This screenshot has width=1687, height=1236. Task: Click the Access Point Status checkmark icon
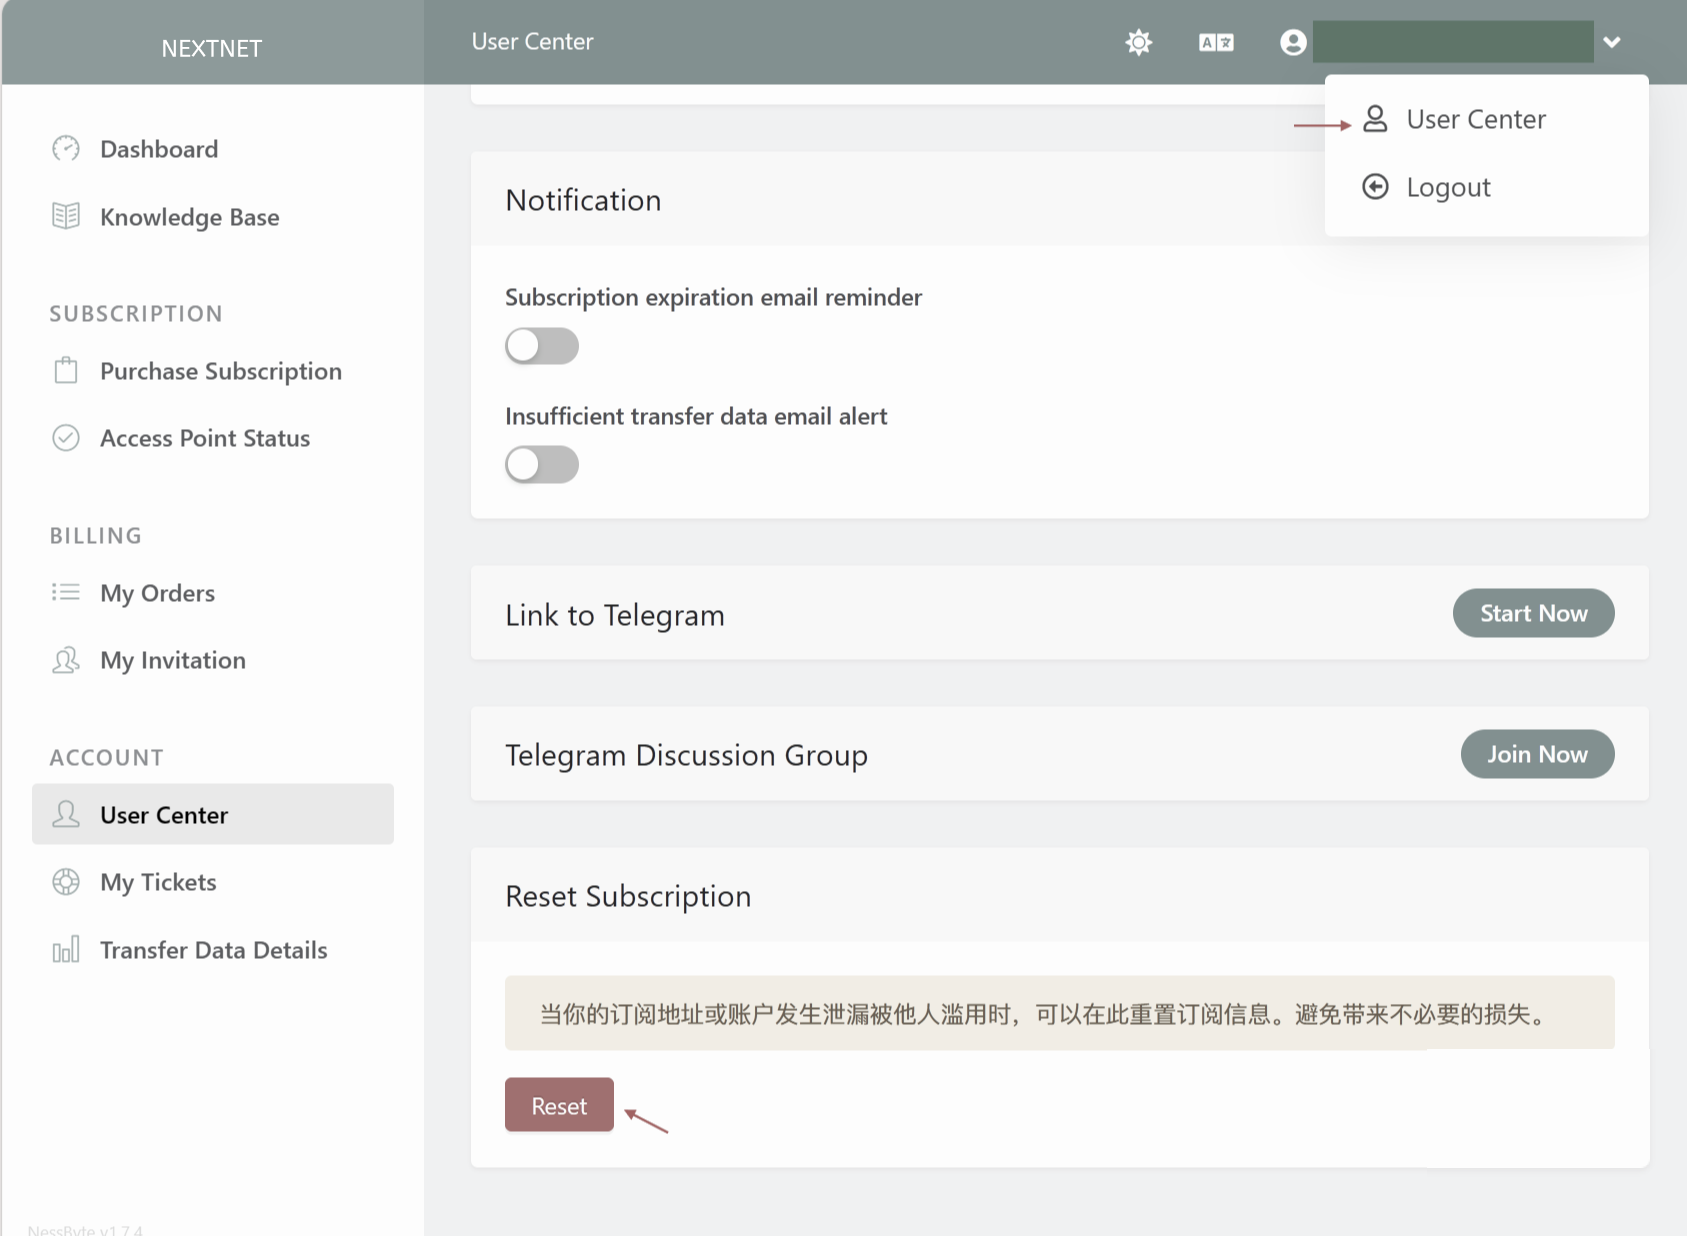pos(66,438)
